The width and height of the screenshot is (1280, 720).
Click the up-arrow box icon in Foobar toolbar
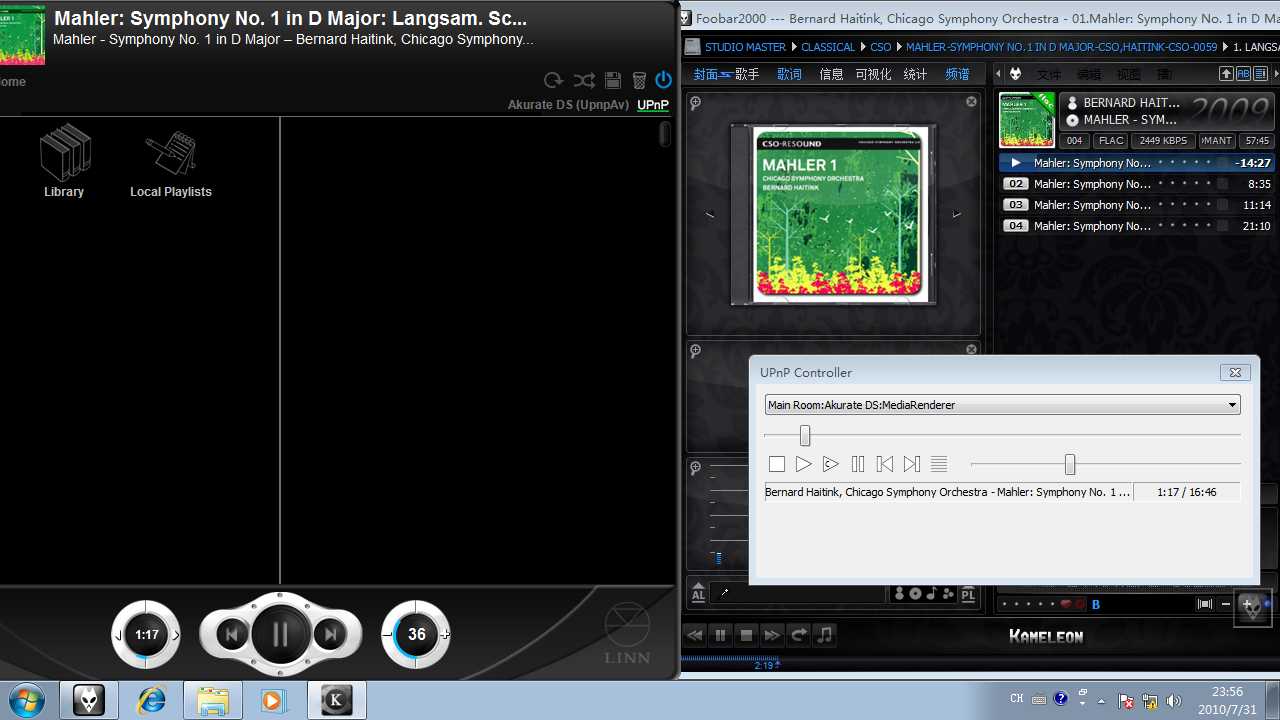point(1226,74)
